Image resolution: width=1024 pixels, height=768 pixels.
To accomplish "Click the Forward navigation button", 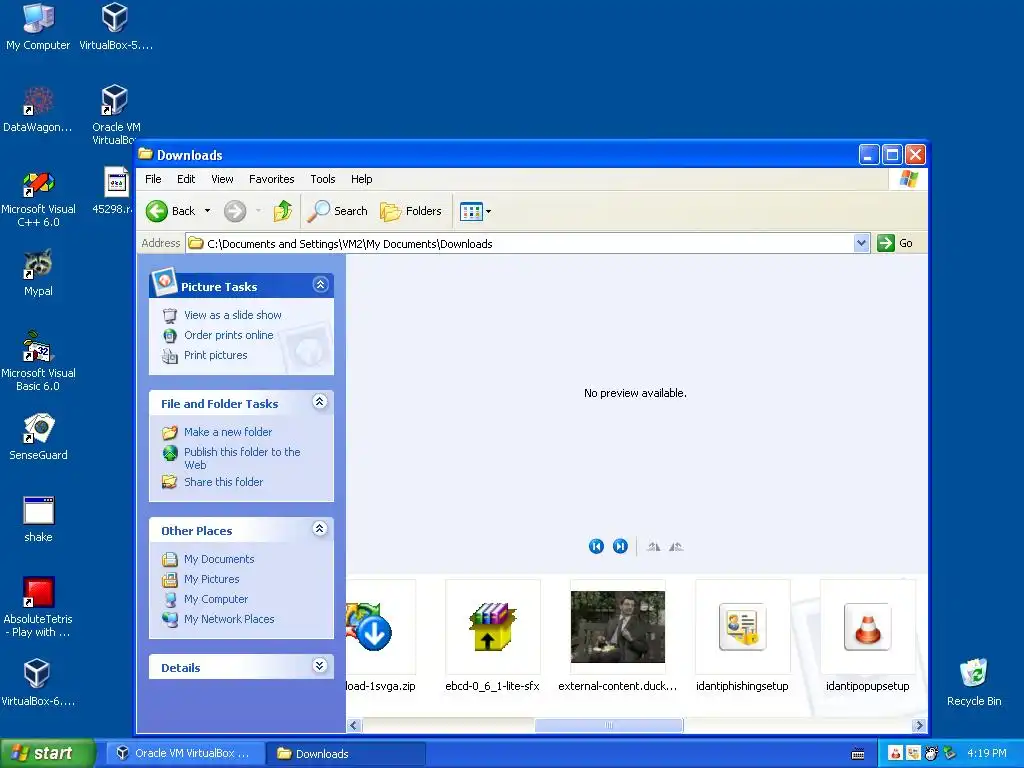I will 235,211.
